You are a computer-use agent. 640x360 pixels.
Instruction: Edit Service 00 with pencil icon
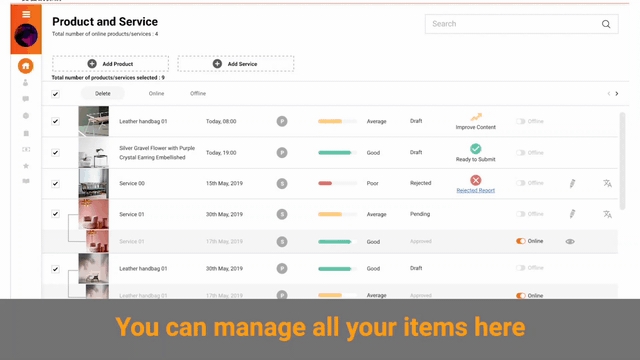[572, 183]
